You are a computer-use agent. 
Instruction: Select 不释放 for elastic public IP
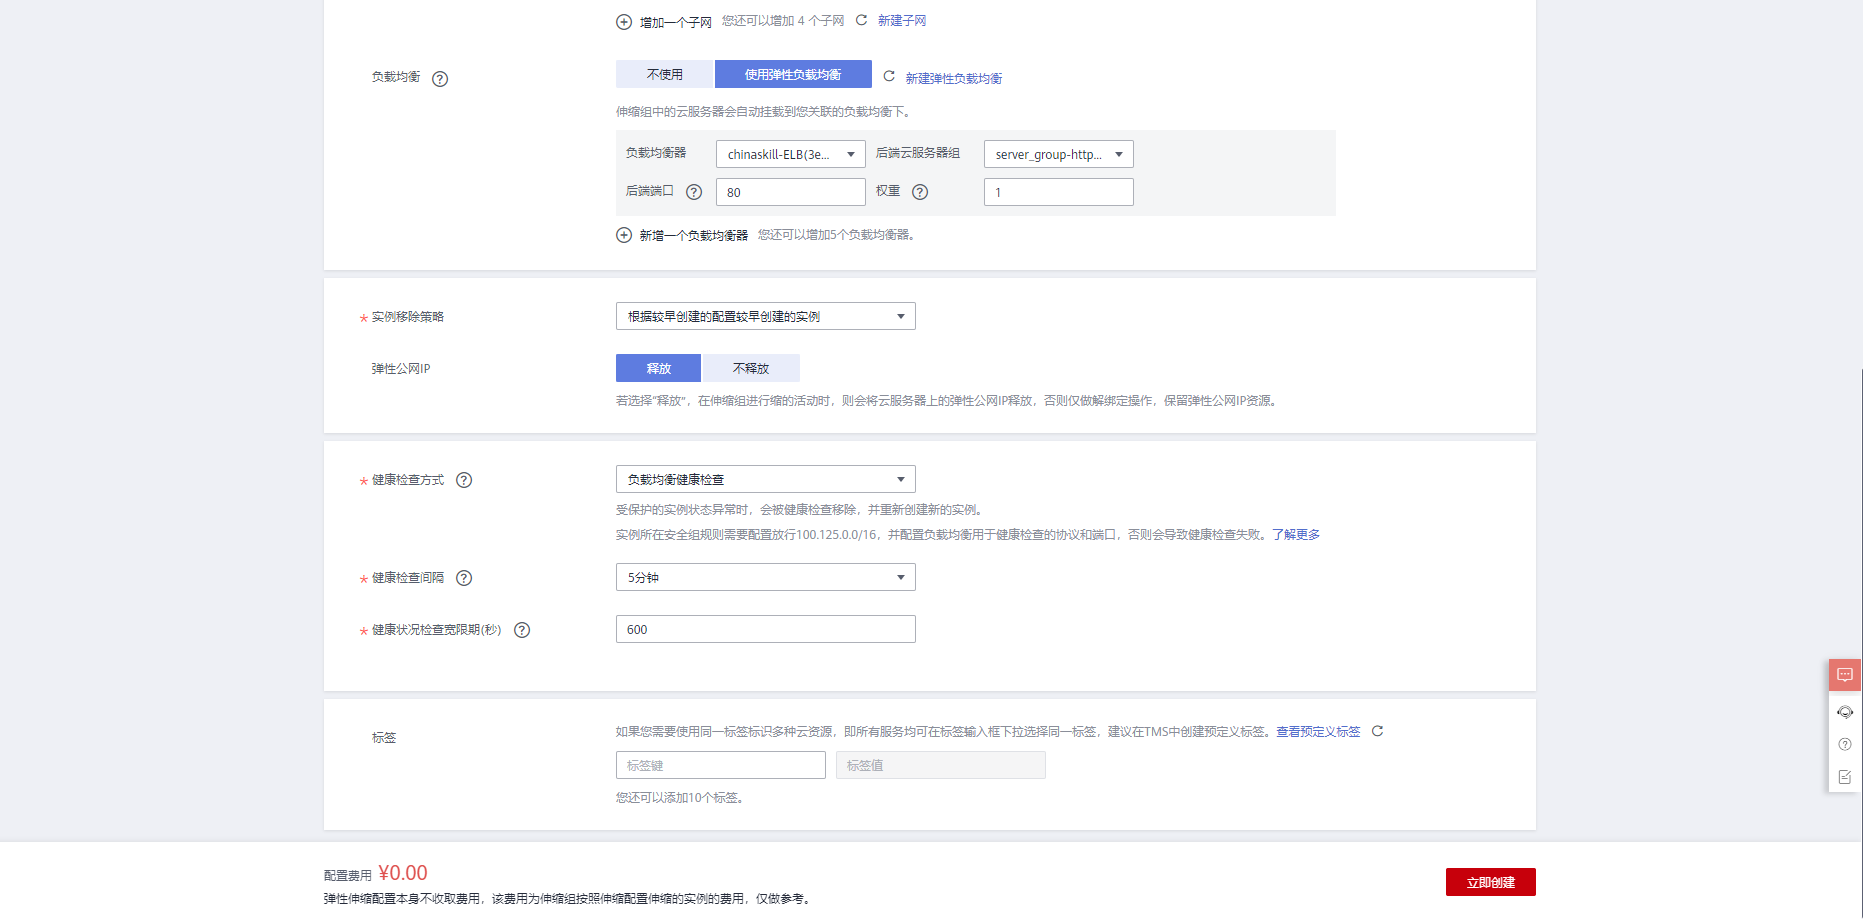coord(751,368)
